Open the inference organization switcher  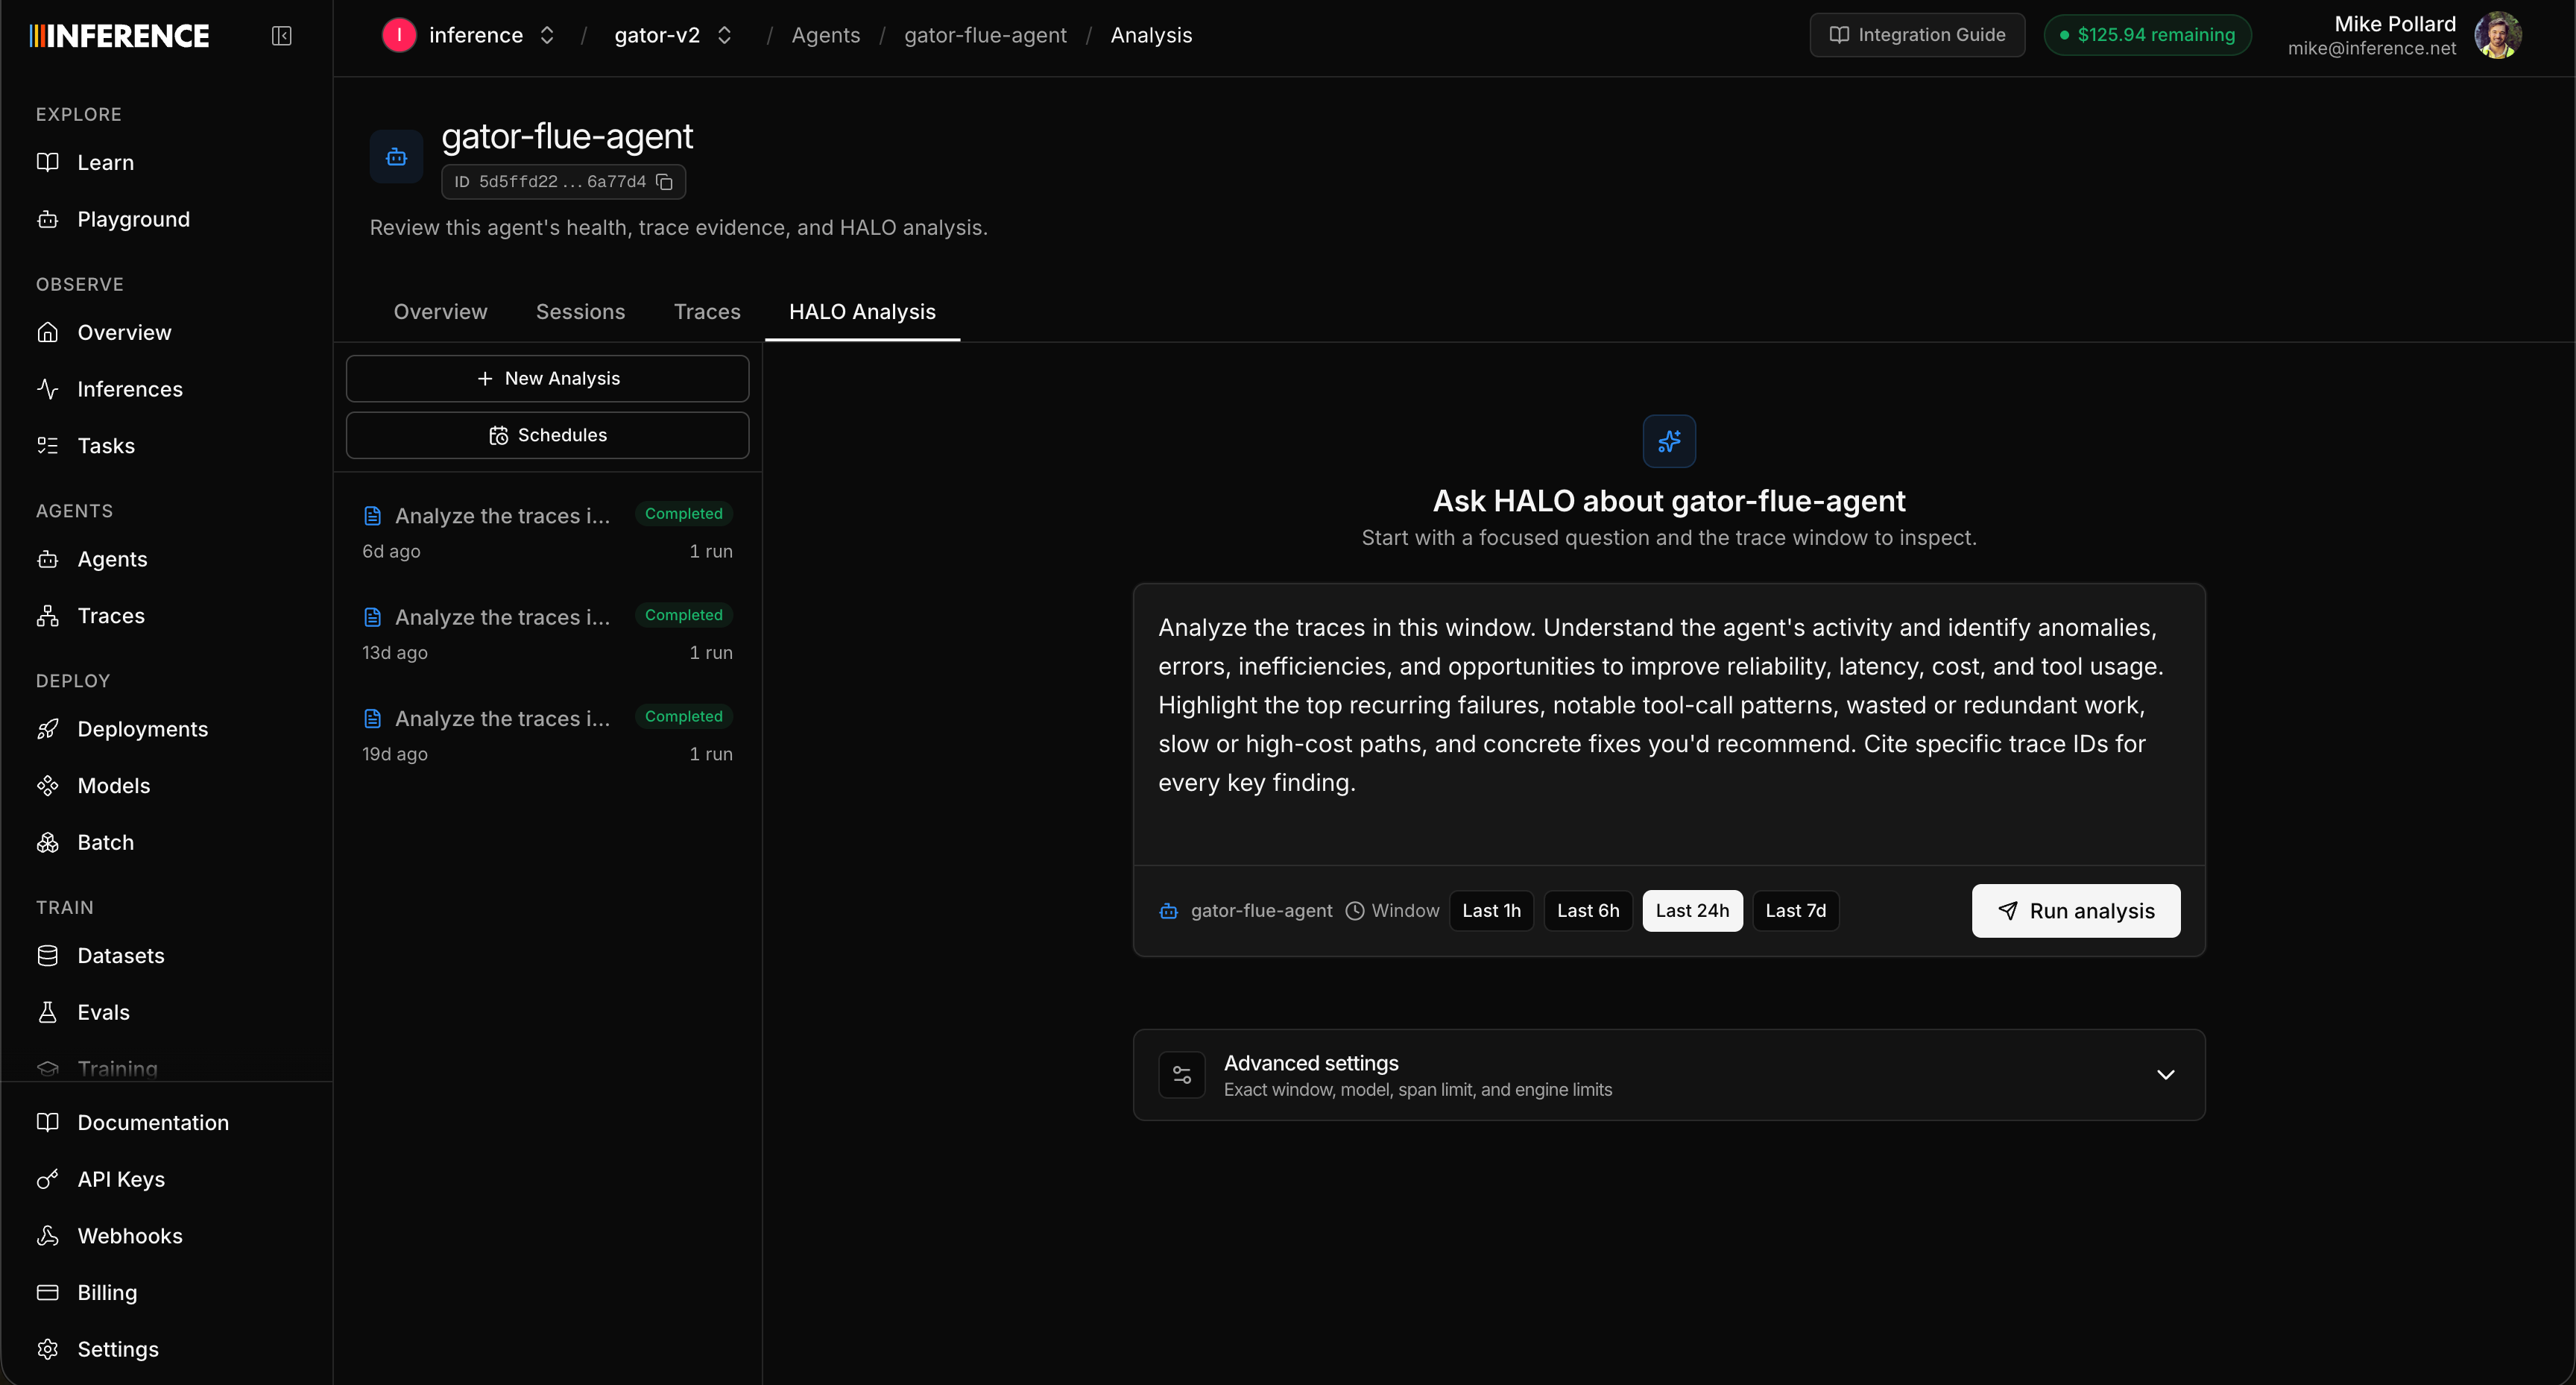547,36
